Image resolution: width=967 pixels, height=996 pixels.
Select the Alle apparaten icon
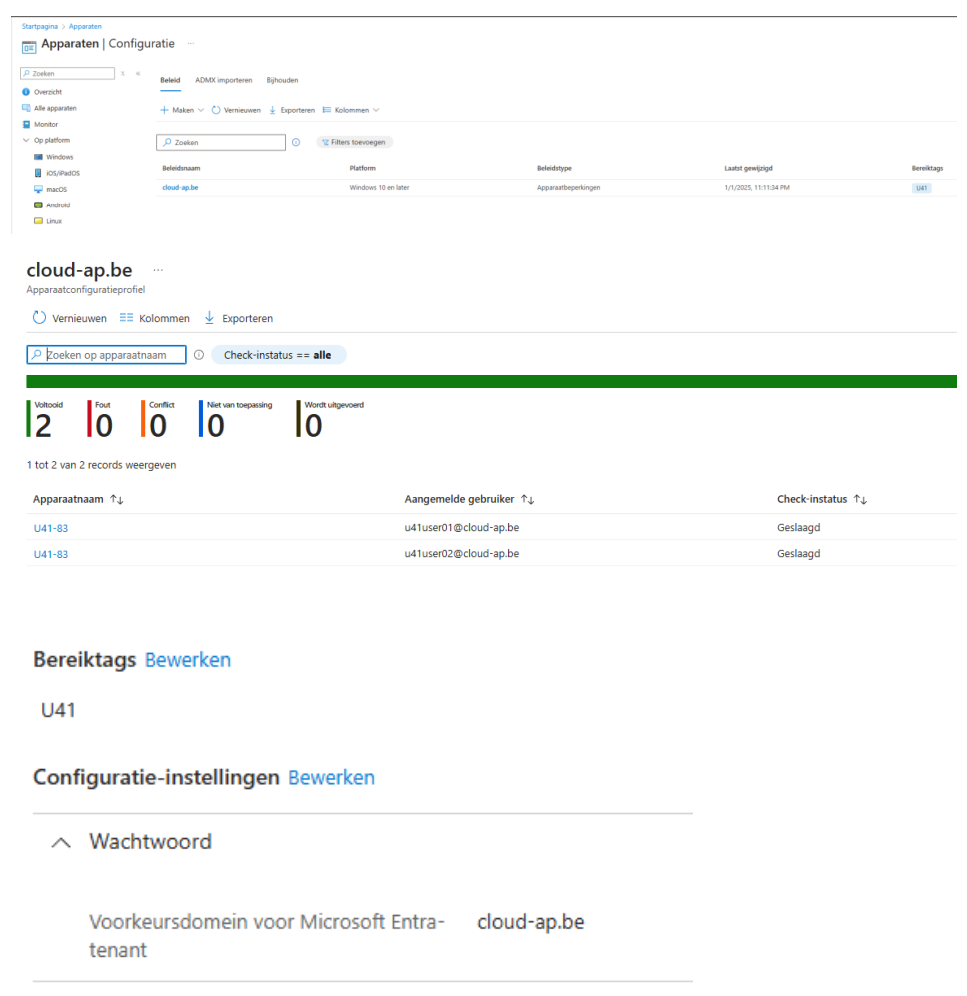(x=26, y=108)
